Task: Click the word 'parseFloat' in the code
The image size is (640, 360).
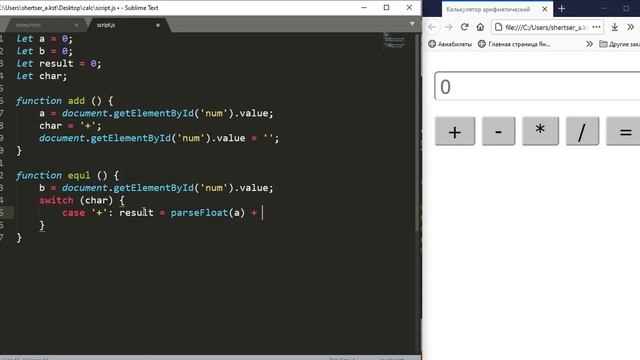Action: pos(200,213)
